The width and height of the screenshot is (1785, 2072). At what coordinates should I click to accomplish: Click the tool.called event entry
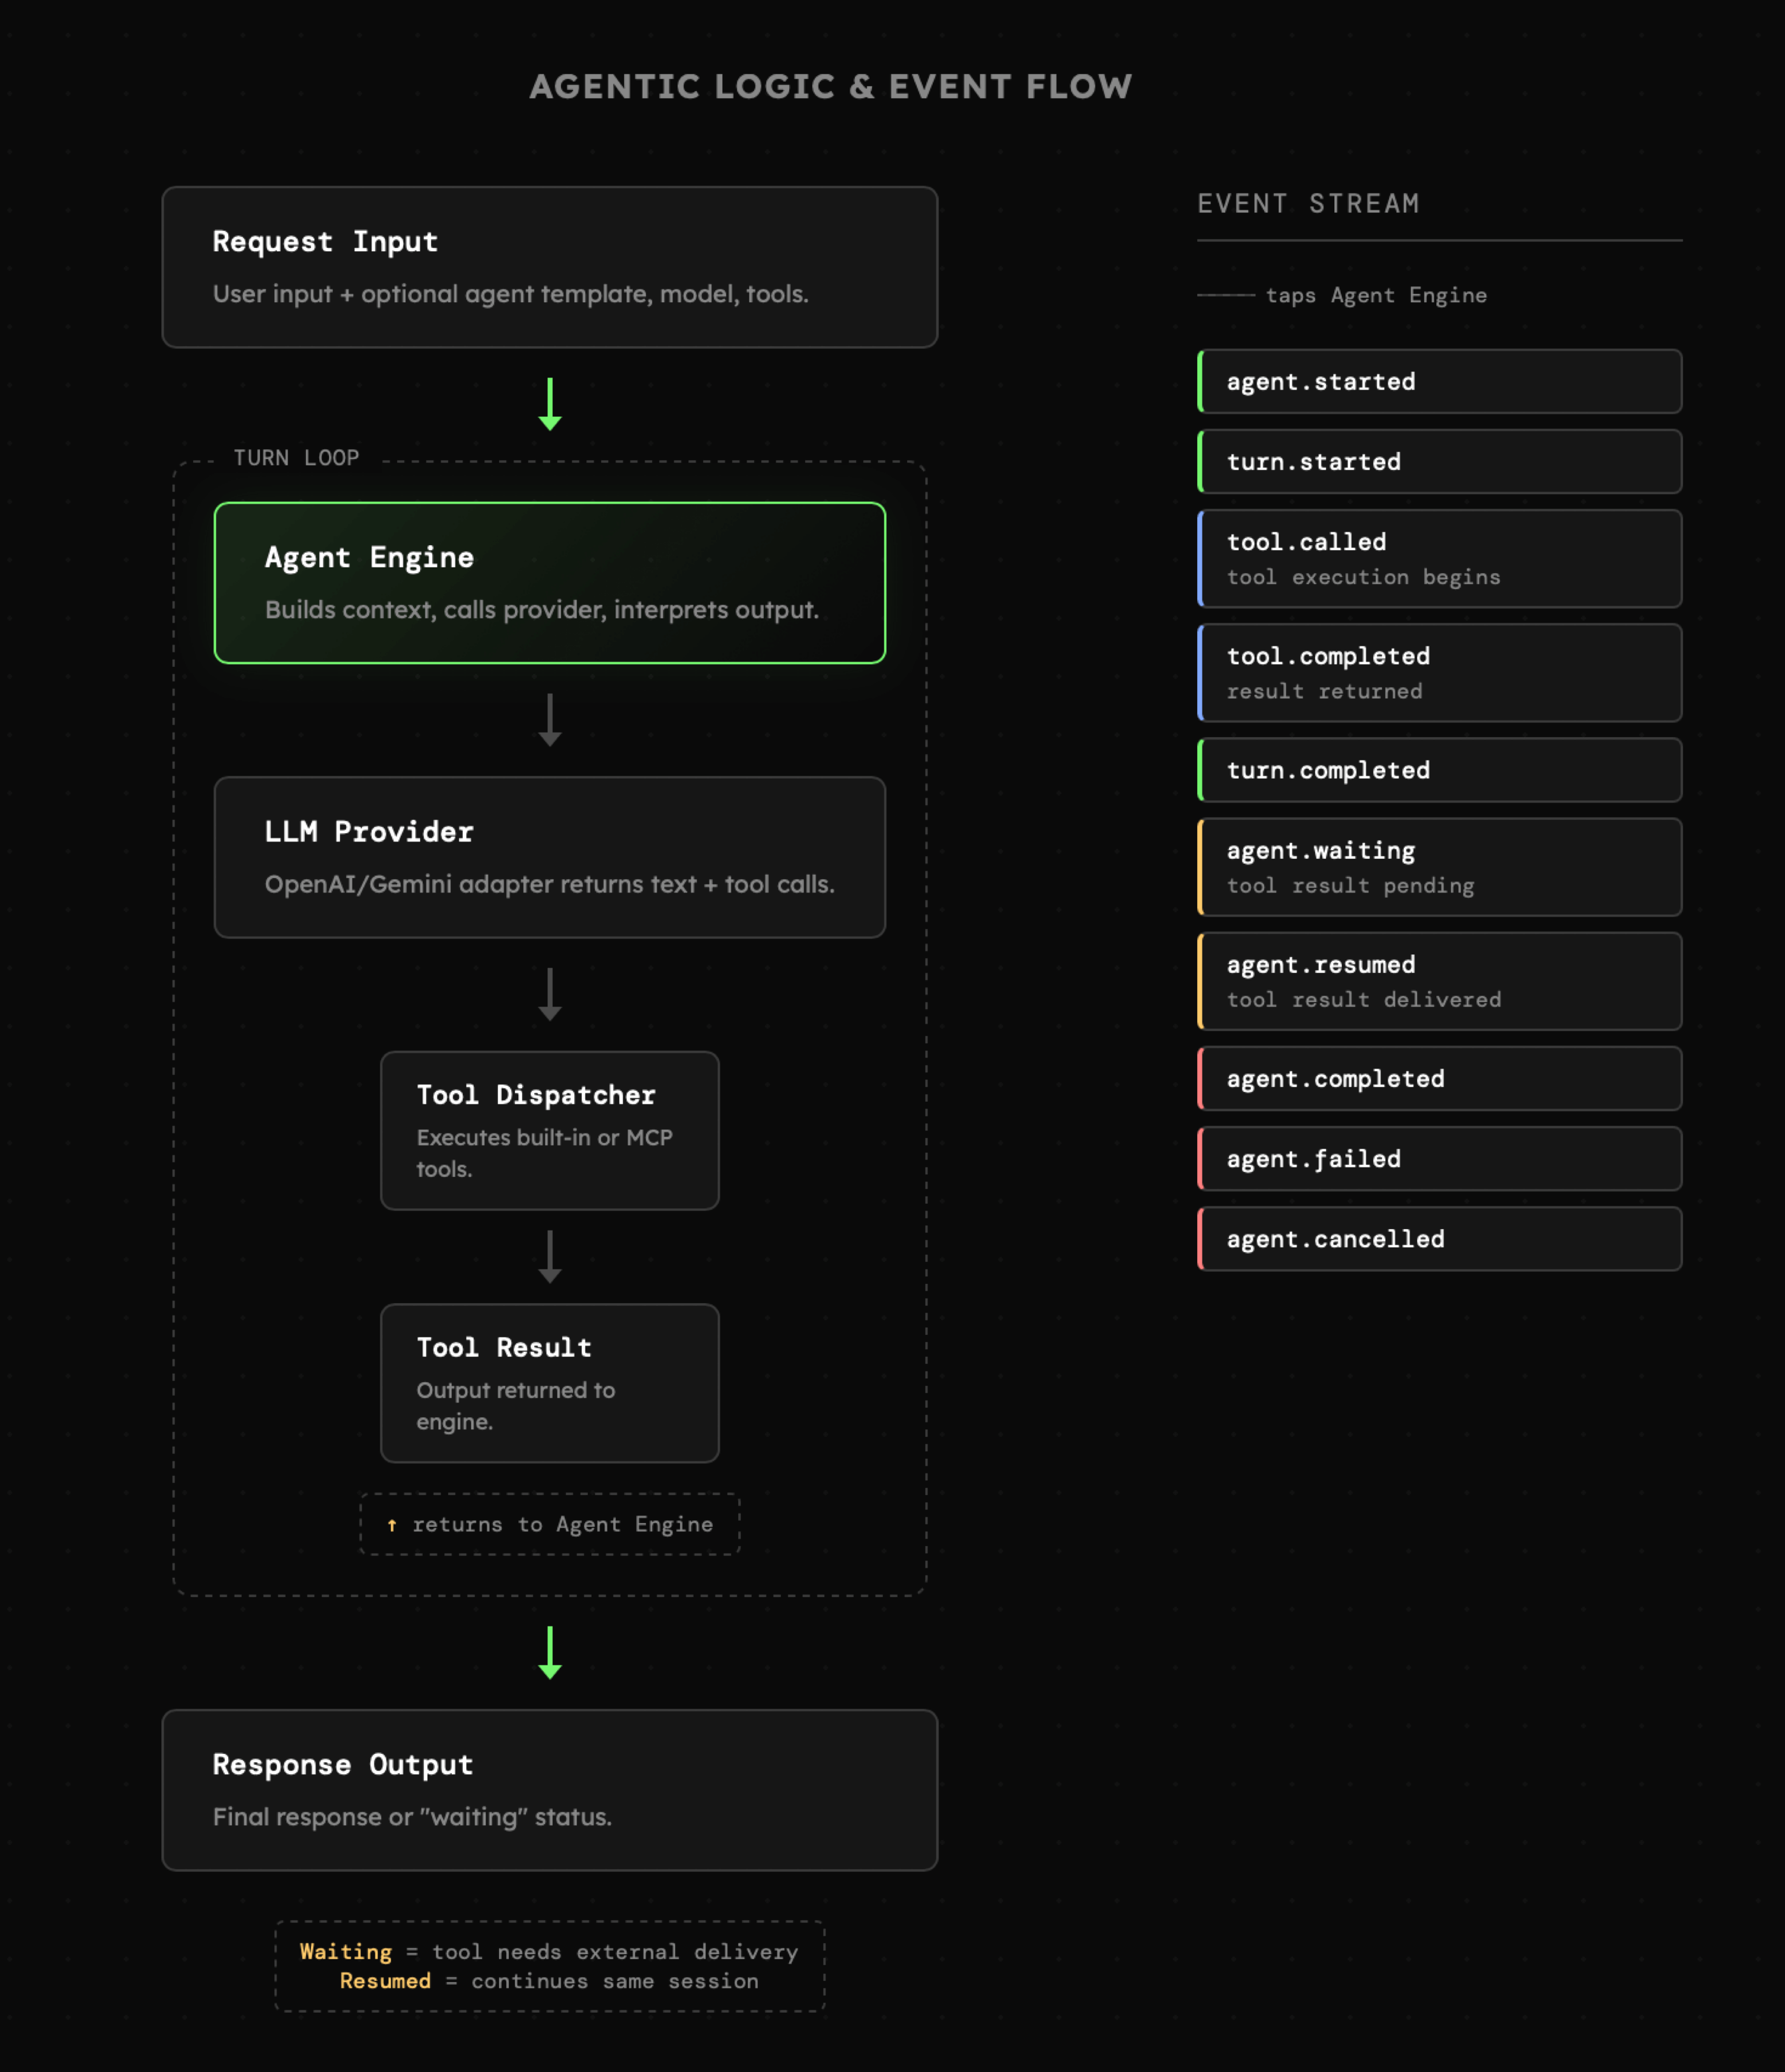[x=1439, y=558]
